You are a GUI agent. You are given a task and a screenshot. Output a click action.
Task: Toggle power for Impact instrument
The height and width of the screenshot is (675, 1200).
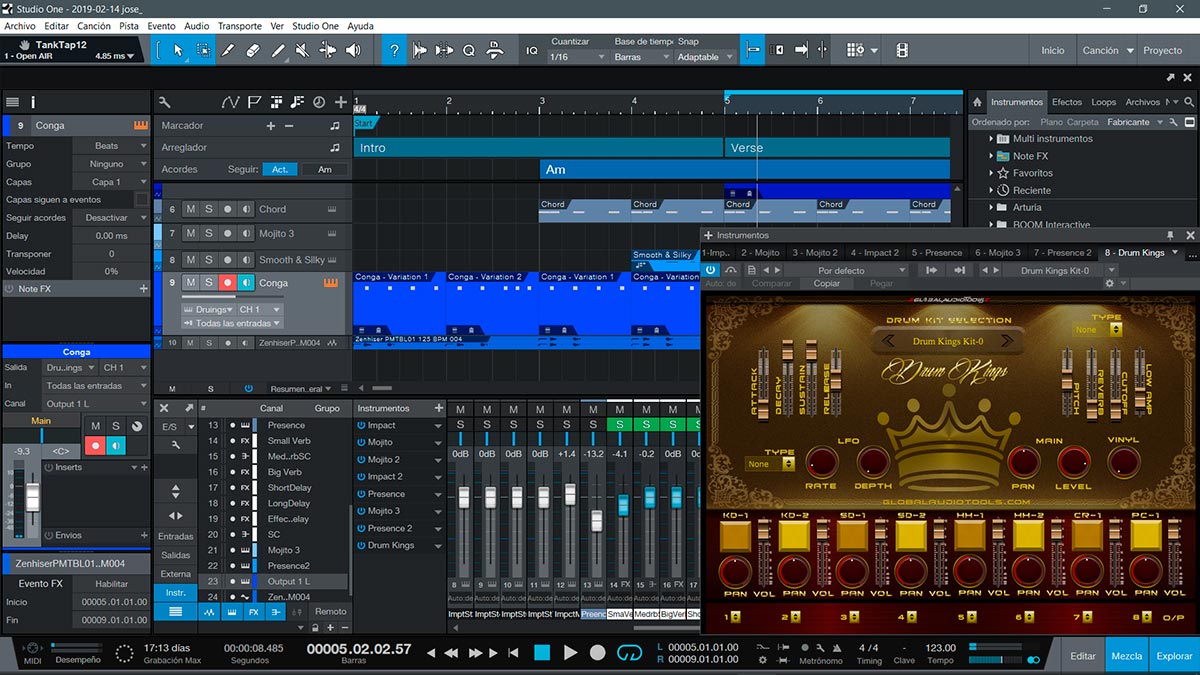coord(361,426)
